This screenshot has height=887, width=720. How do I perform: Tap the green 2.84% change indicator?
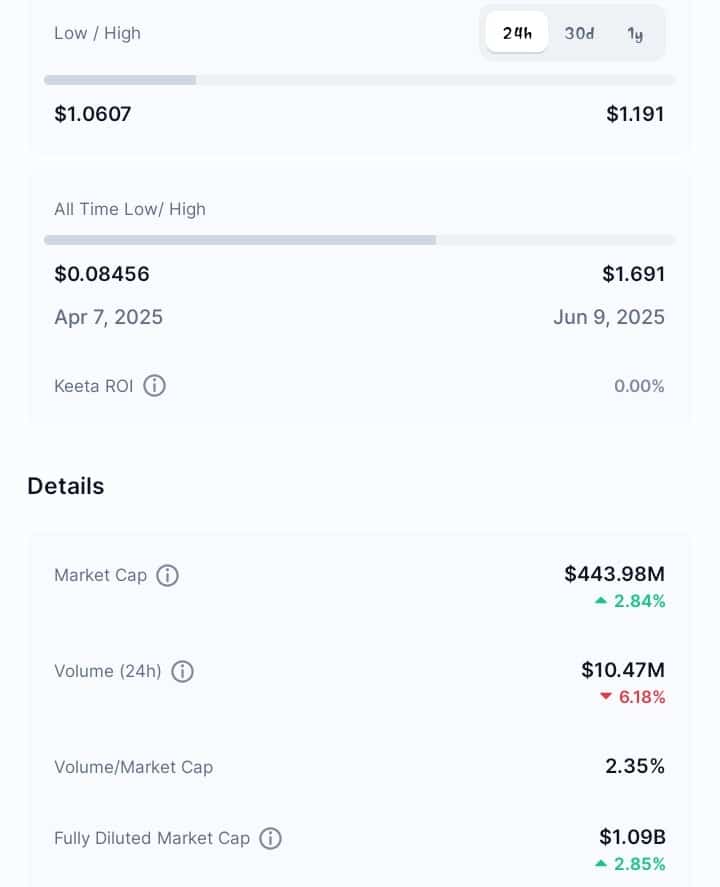[630, 601]
